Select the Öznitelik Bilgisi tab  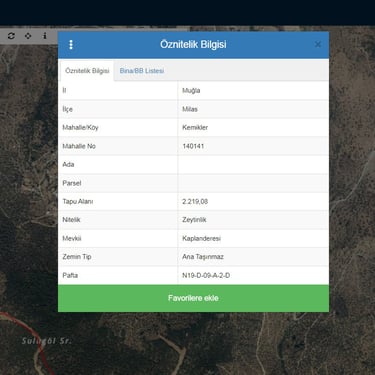point(87,71)
